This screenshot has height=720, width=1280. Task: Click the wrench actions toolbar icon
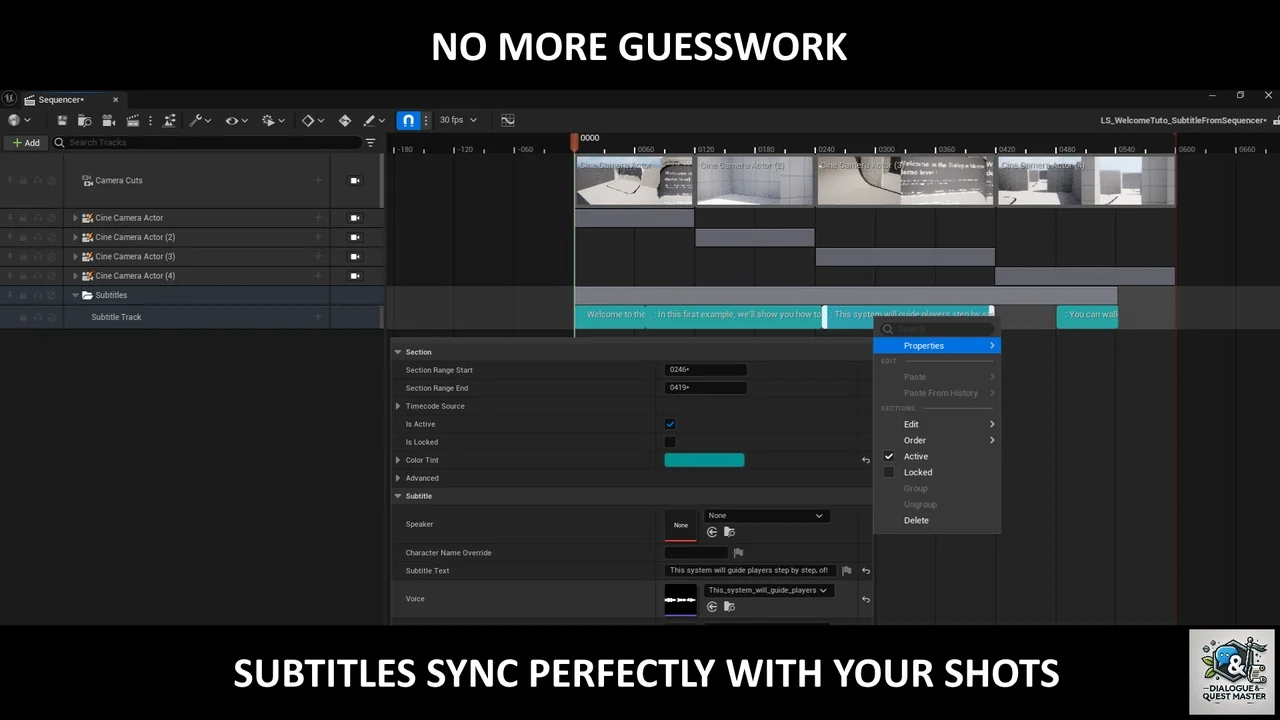tap(196, 120)
